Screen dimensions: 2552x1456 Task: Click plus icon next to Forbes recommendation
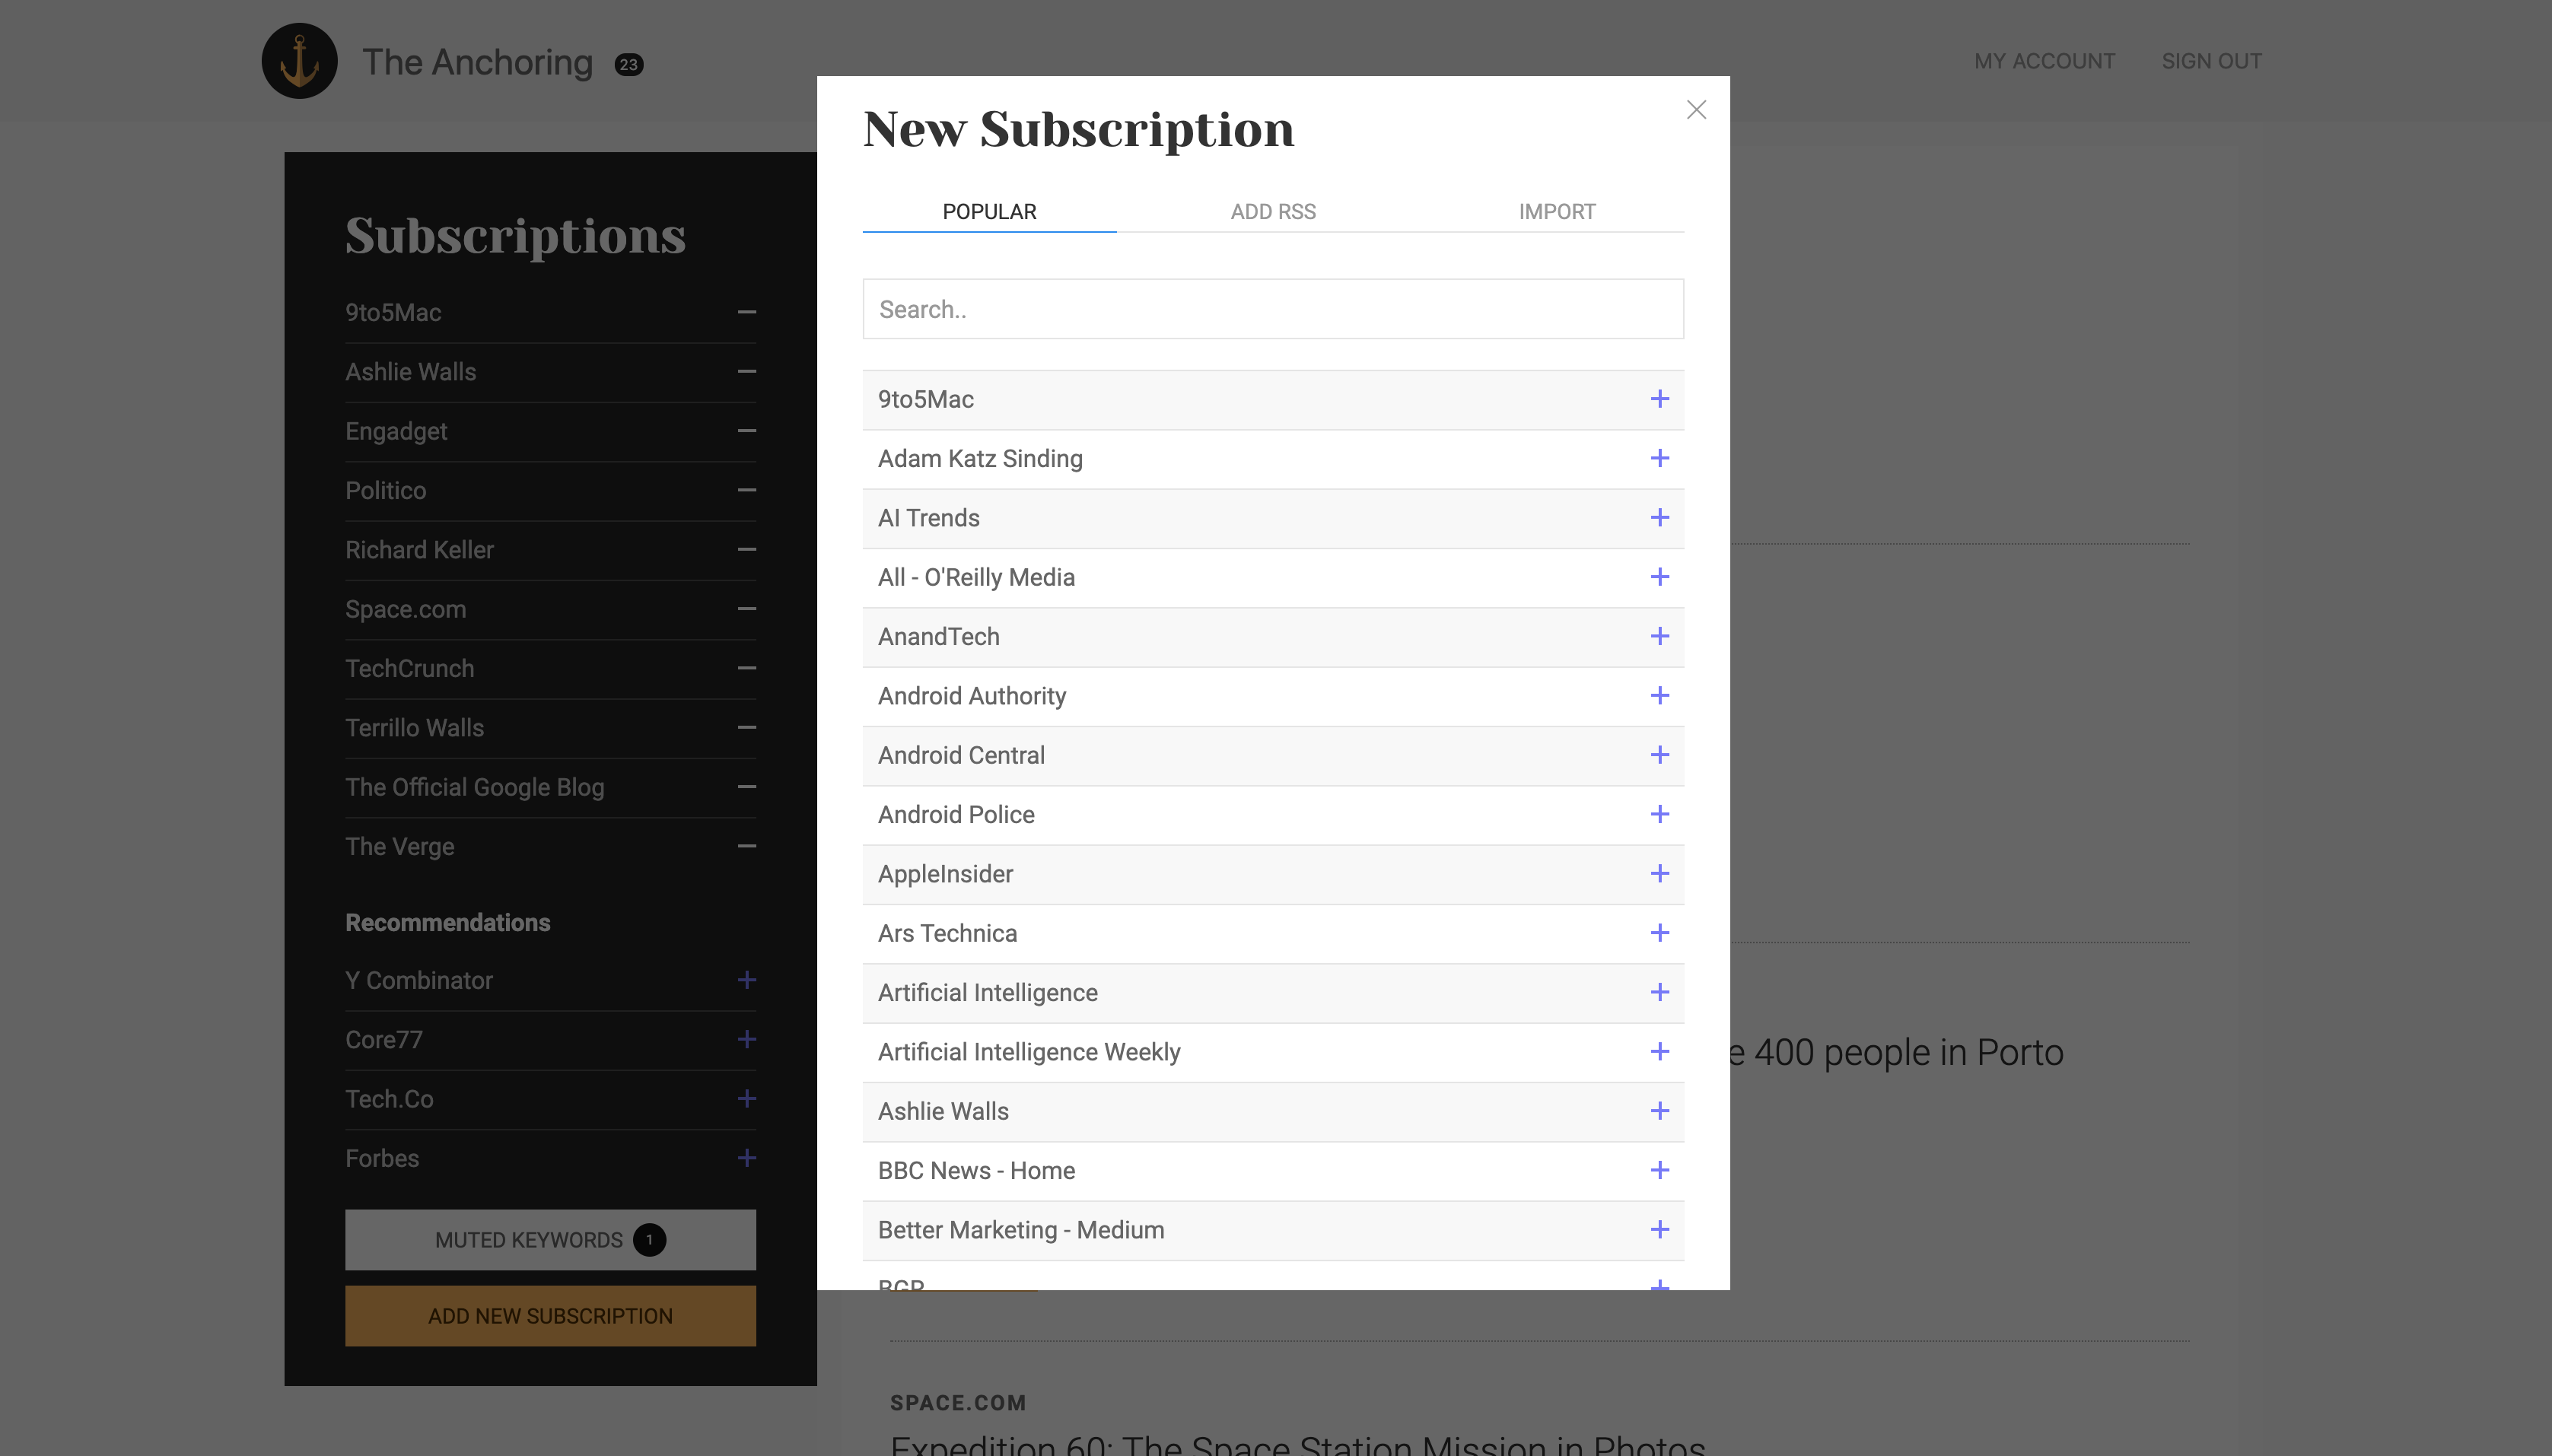746,1158
